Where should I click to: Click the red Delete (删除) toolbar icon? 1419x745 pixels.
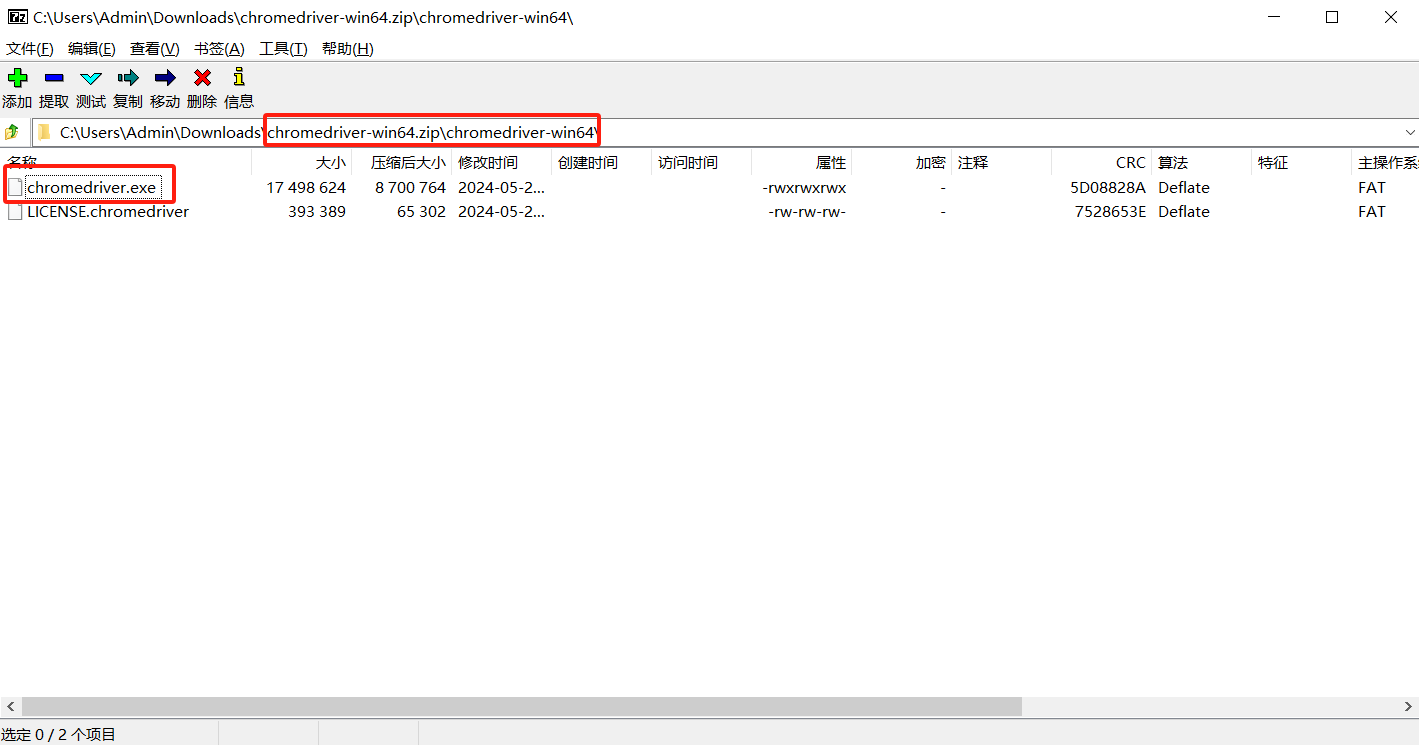pos(202,78)
